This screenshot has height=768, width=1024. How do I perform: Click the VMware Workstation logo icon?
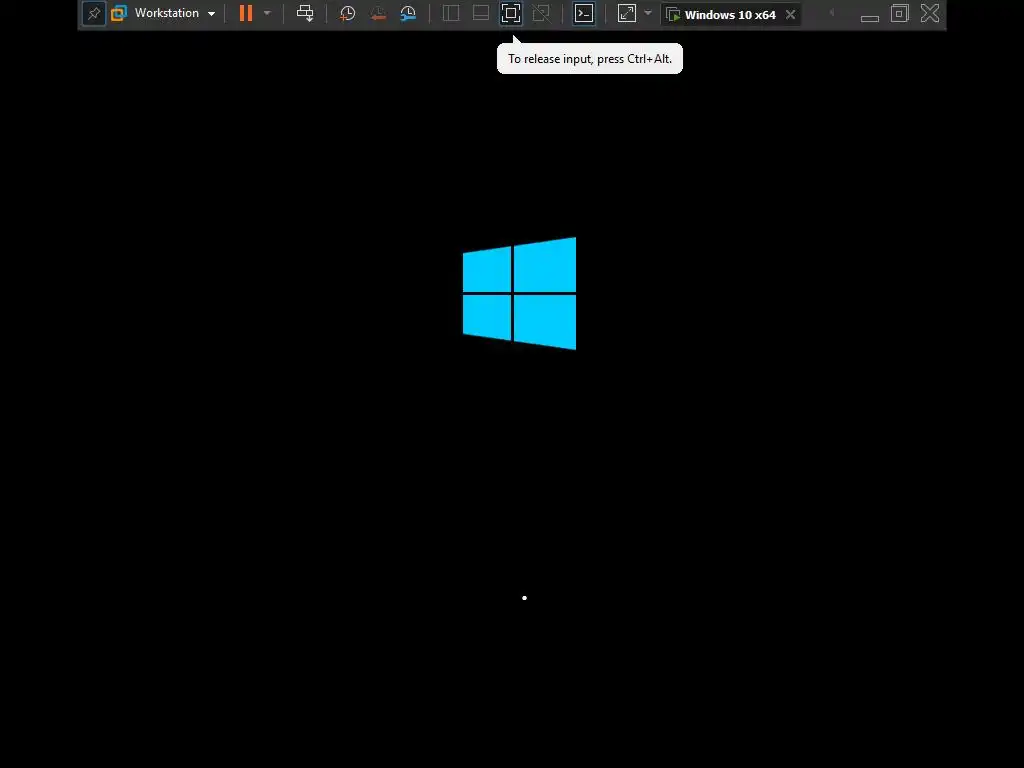(x=119, y=13)
